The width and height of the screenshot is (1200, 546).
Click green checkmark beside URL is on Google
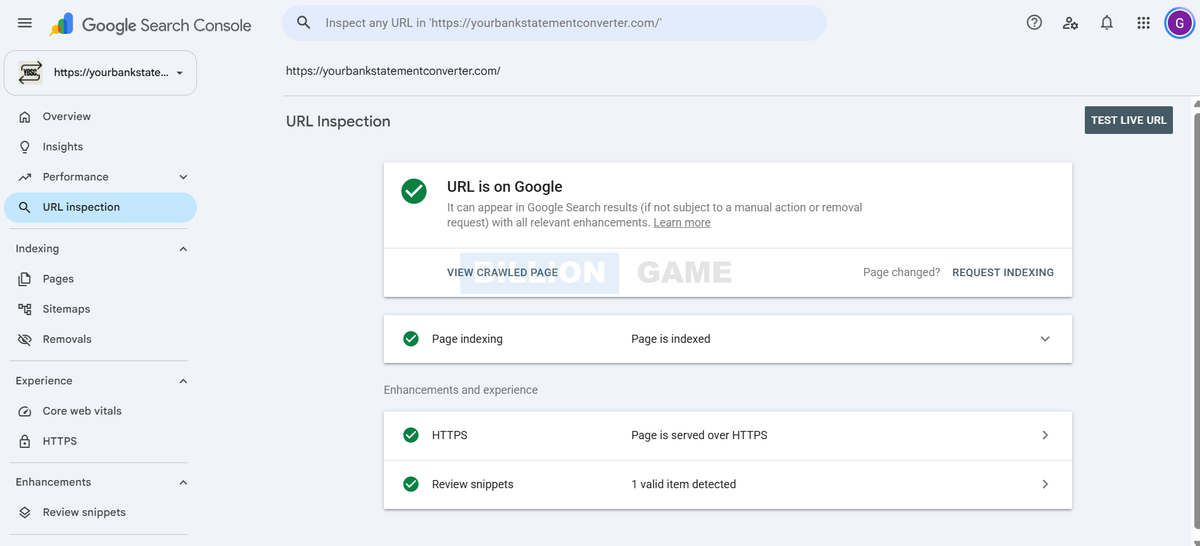414,191
